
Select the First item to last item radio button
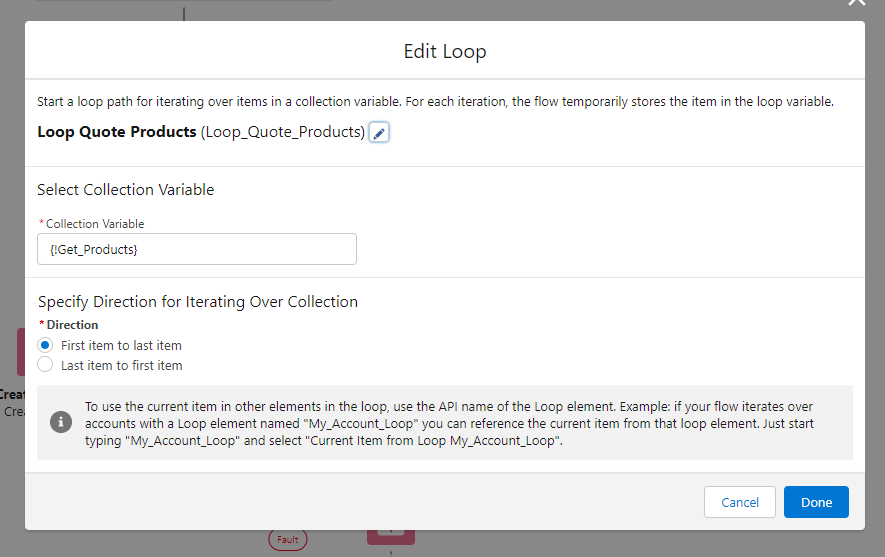[x=45, y=345]
